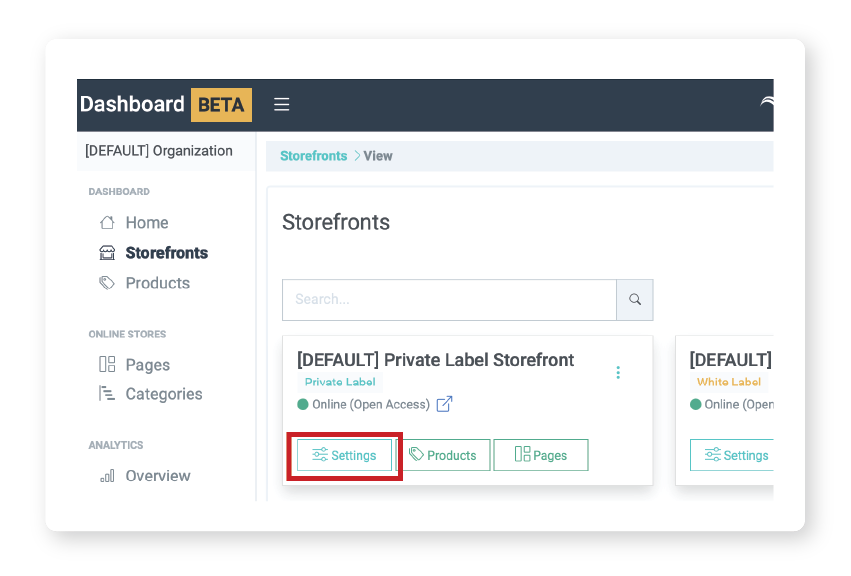
Task: Open Categories in the sidebar menu
Action: [164, 394]
